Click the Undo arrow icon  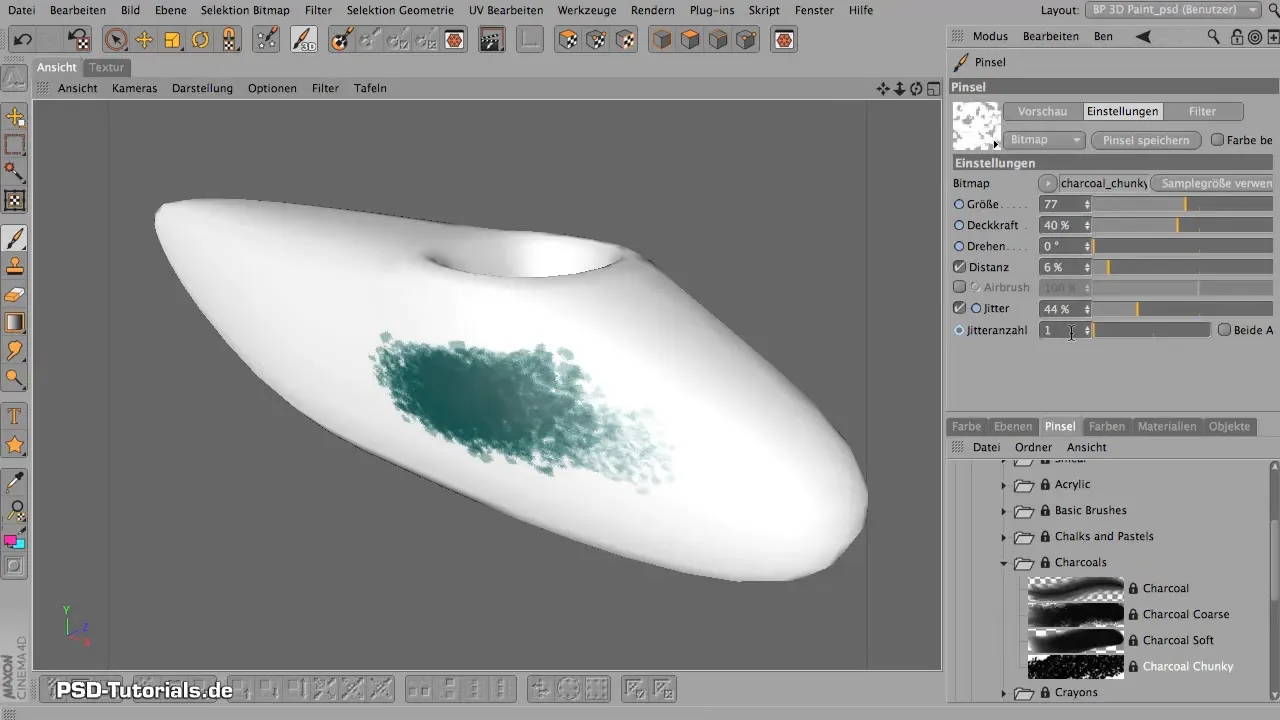click(22, 40)
